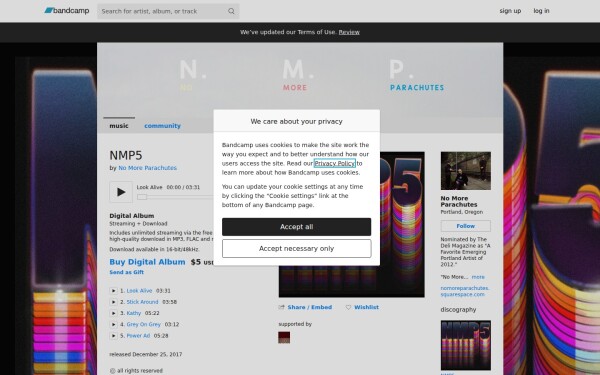600x375 pixels.
Task: Open the Kathy track link
Action: click(x=134, y=313)
